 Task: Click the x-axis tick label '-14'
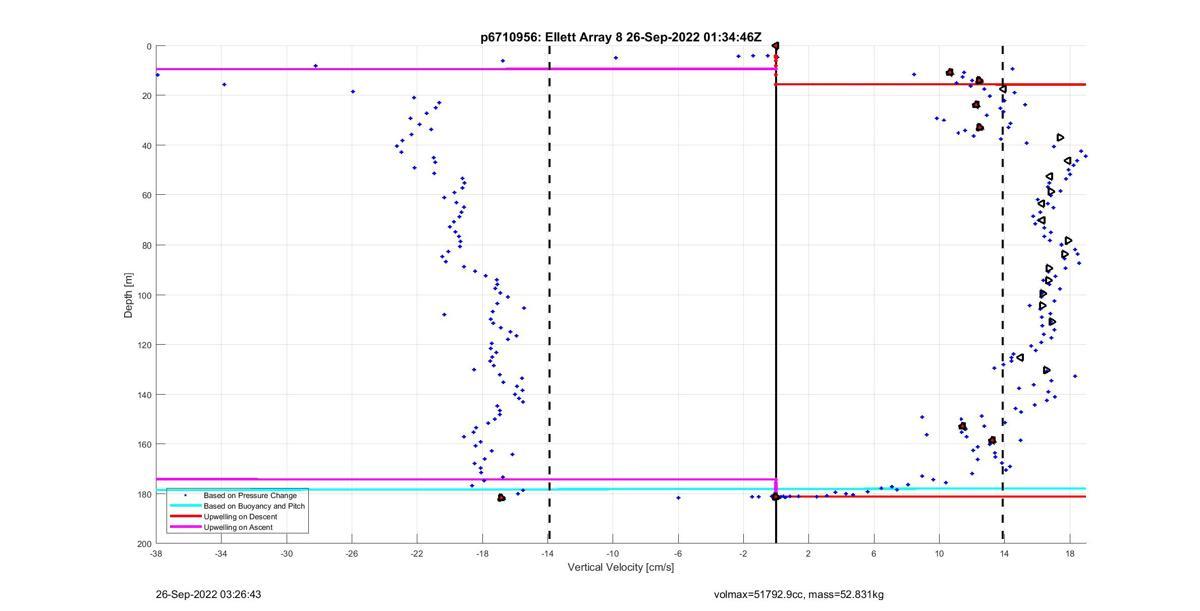(x=547, y=553)
